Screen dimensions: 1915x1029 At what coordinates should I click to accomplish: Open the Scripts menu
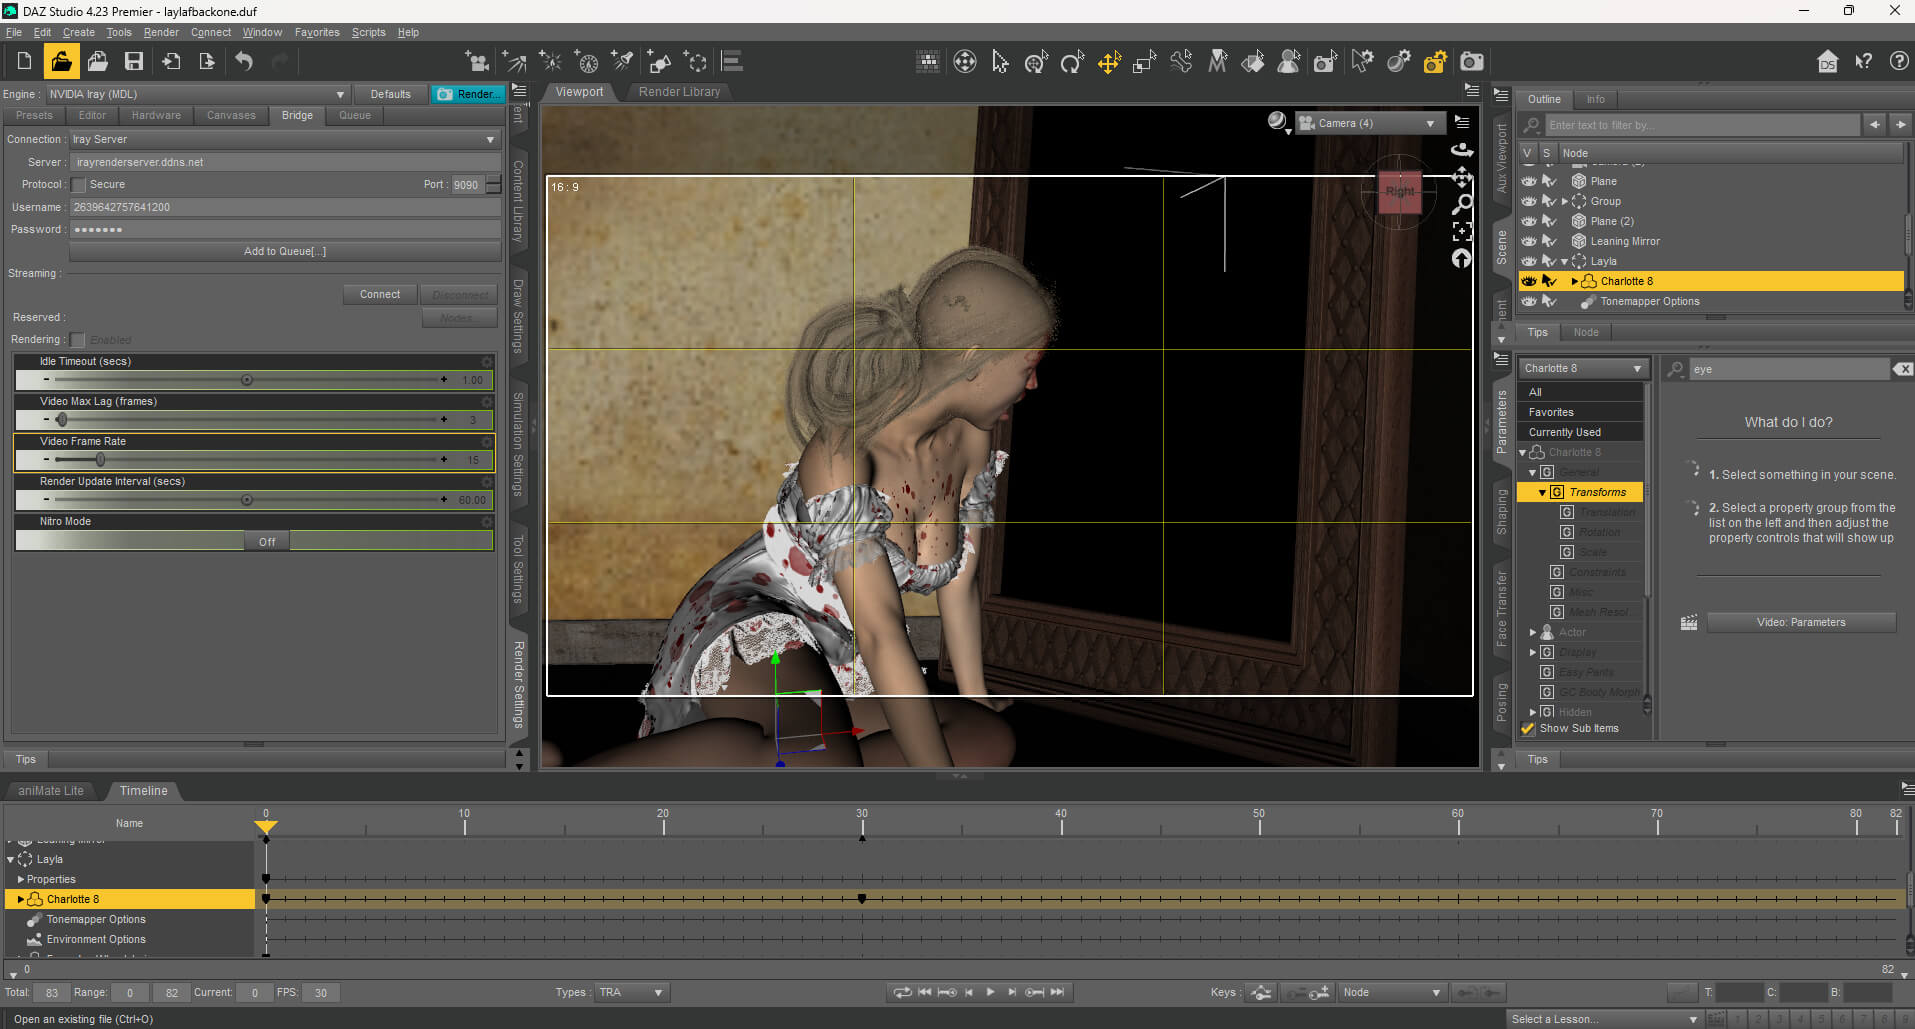(x=368, y=32)
